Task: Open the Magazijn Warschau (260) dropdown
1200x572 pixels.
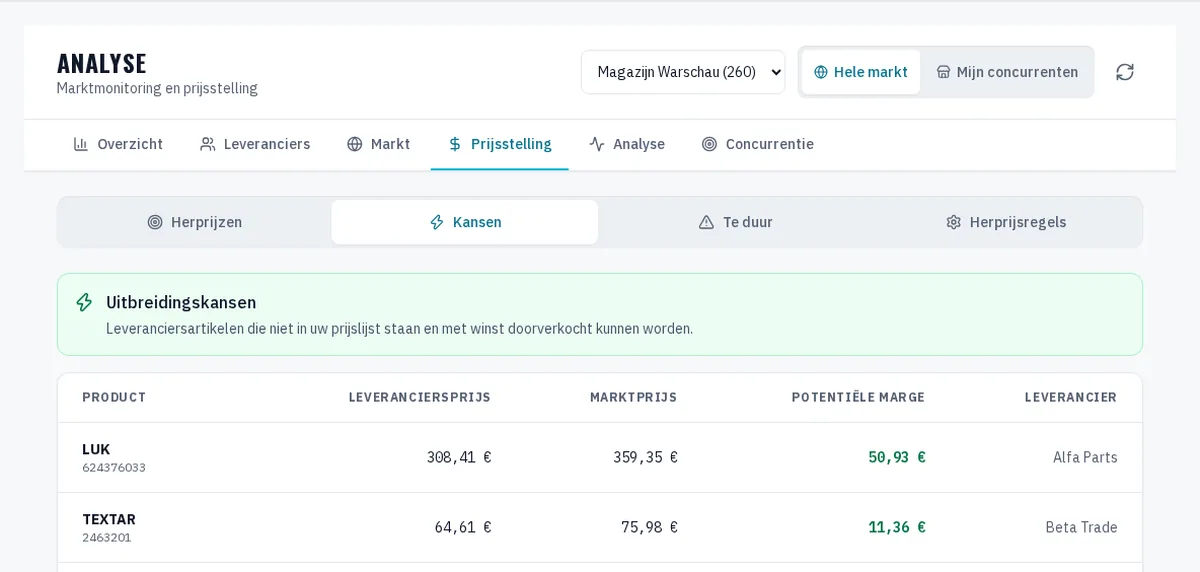Action: click(x=683, y=72)
